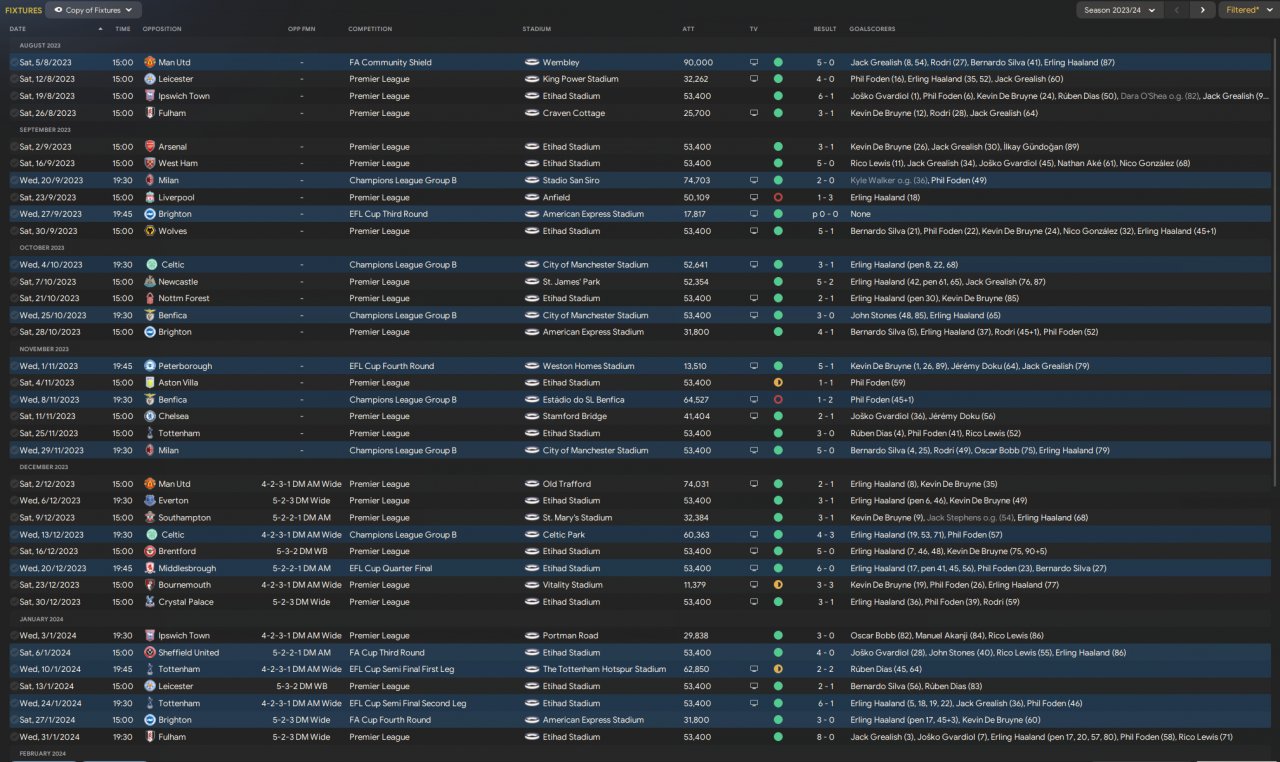
Task: Tick the selection circle for Wed, 31/1/2024 Fulham
Action: 14,737
